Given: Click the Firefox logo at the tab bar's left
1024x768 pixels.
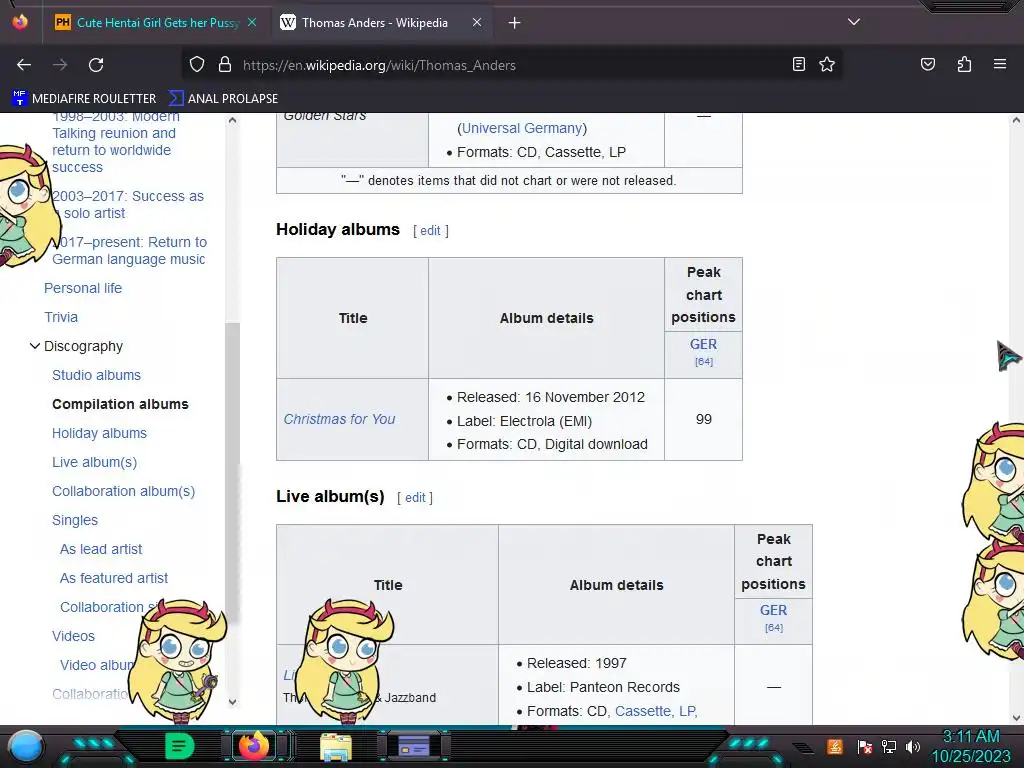Looking at the screenshot, I should tap(20, 22).
